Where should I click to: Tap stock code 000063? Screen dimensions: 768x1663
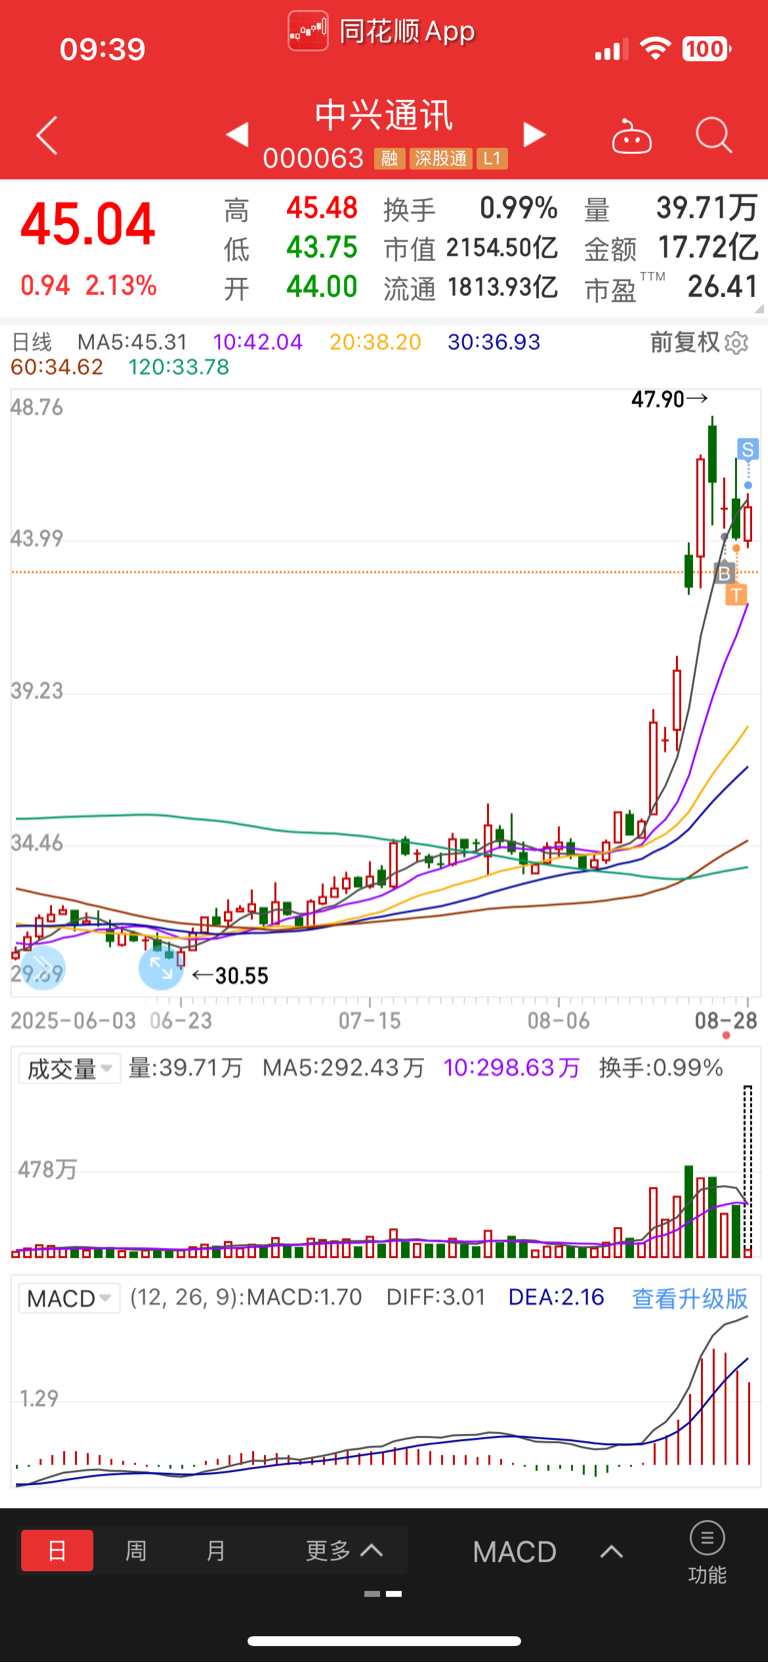(313, 158)
